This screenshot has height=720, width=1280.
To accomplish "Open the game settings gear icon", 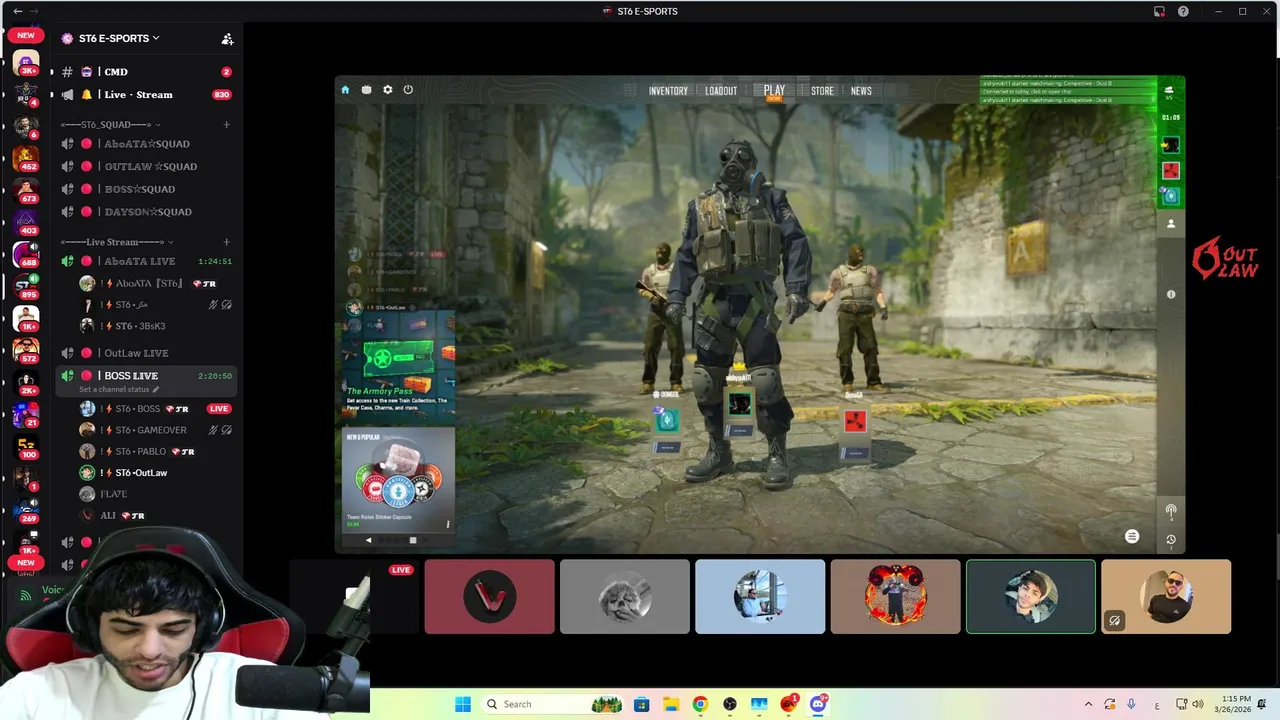I will [x=388, y=90].
